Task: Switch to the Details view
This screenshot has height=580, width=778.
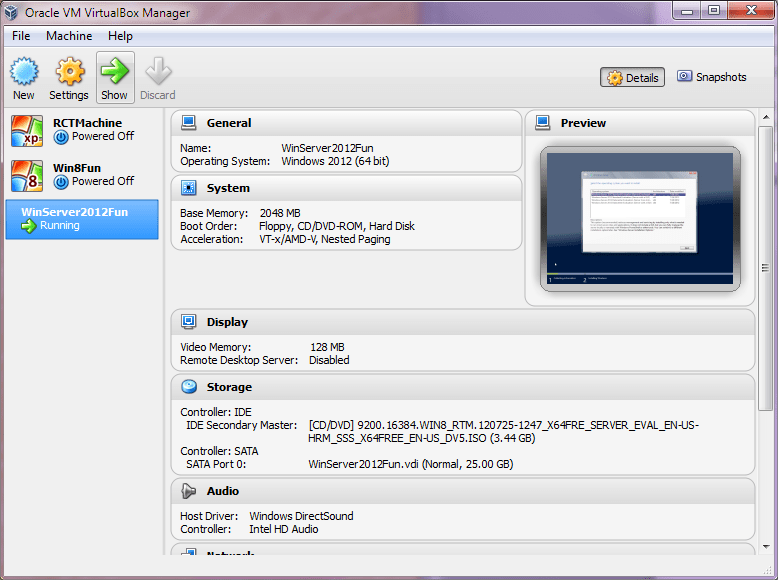Action: coord(632,77)
